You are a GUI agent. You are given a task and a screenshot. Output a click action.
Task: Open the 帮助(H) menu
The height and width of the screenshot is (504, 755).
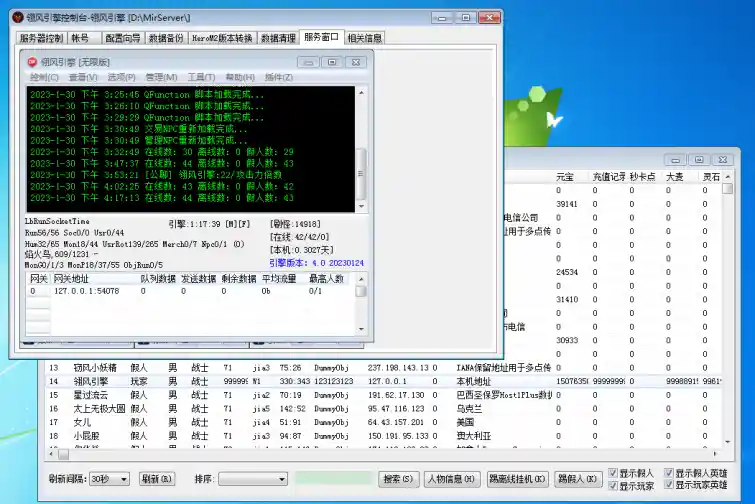point(240,77)
